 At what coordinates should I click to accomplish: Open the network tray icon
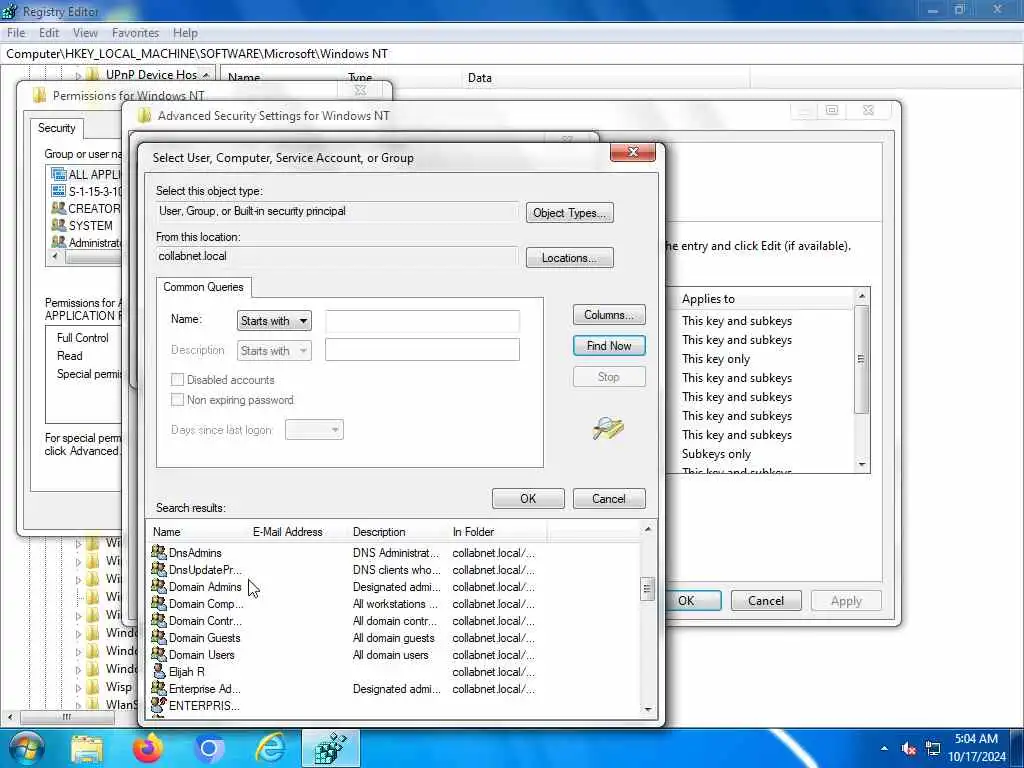coord(933,748)
